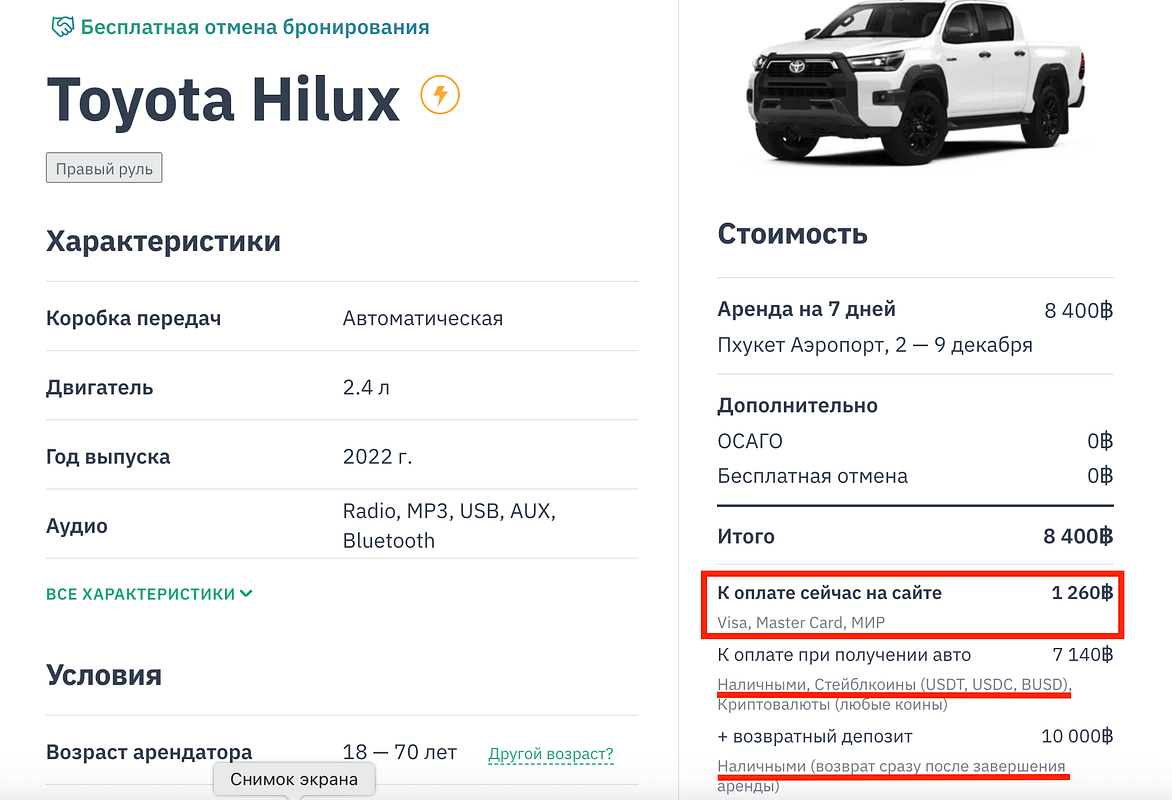The image size is (1172, 800).
Task: Expand "Все характеристики" list
Action: click(x=149, y=594)
